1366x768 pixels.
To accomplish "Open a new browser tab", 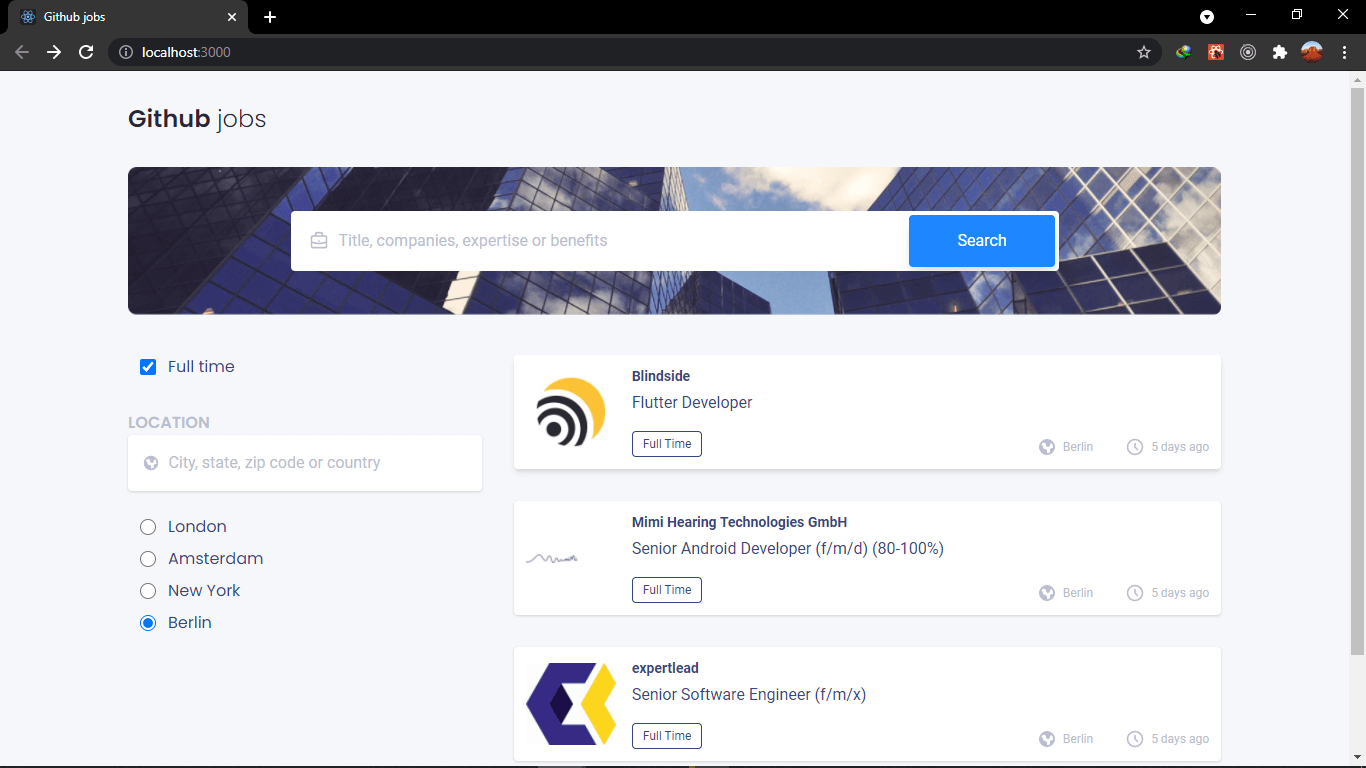I will click(x=270, y=17).
